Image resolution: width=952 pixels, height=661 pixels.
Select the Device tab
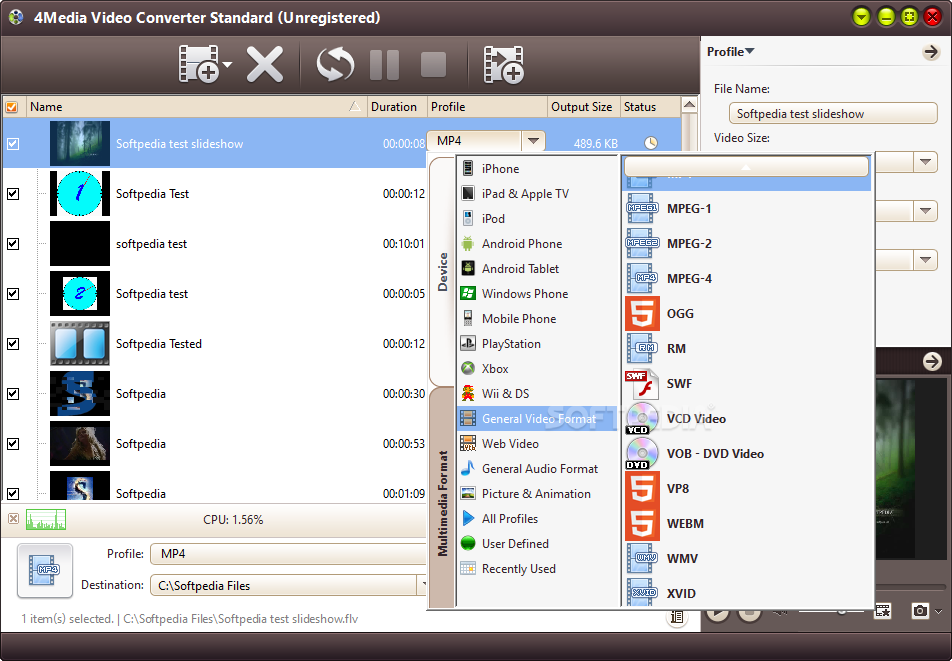pos(442,271)
